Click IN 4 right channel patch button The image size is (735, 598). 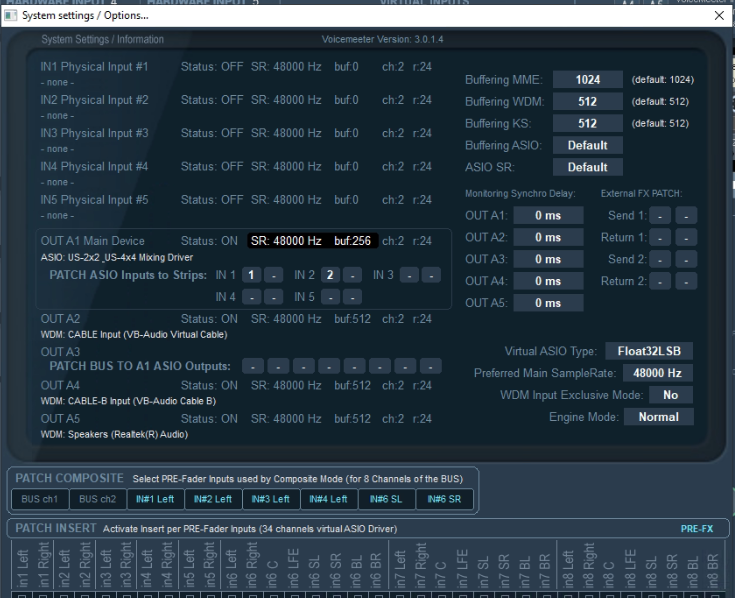click(274, 297)
